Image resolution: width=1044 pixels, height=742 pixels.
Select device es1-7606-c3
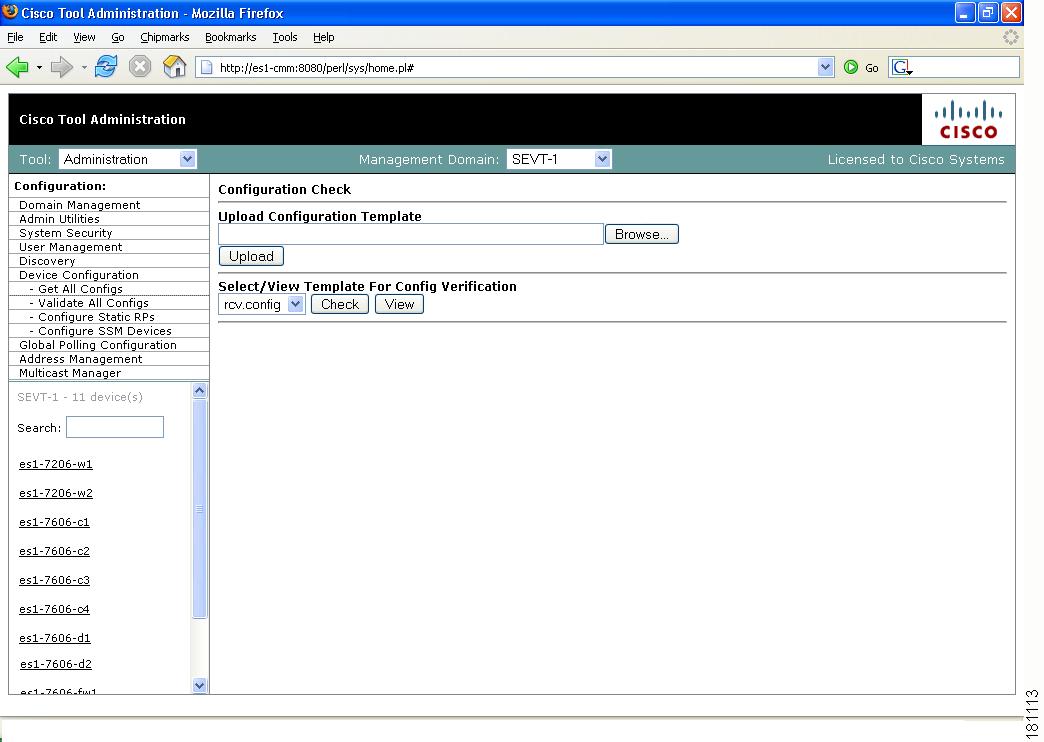(54, 580)
